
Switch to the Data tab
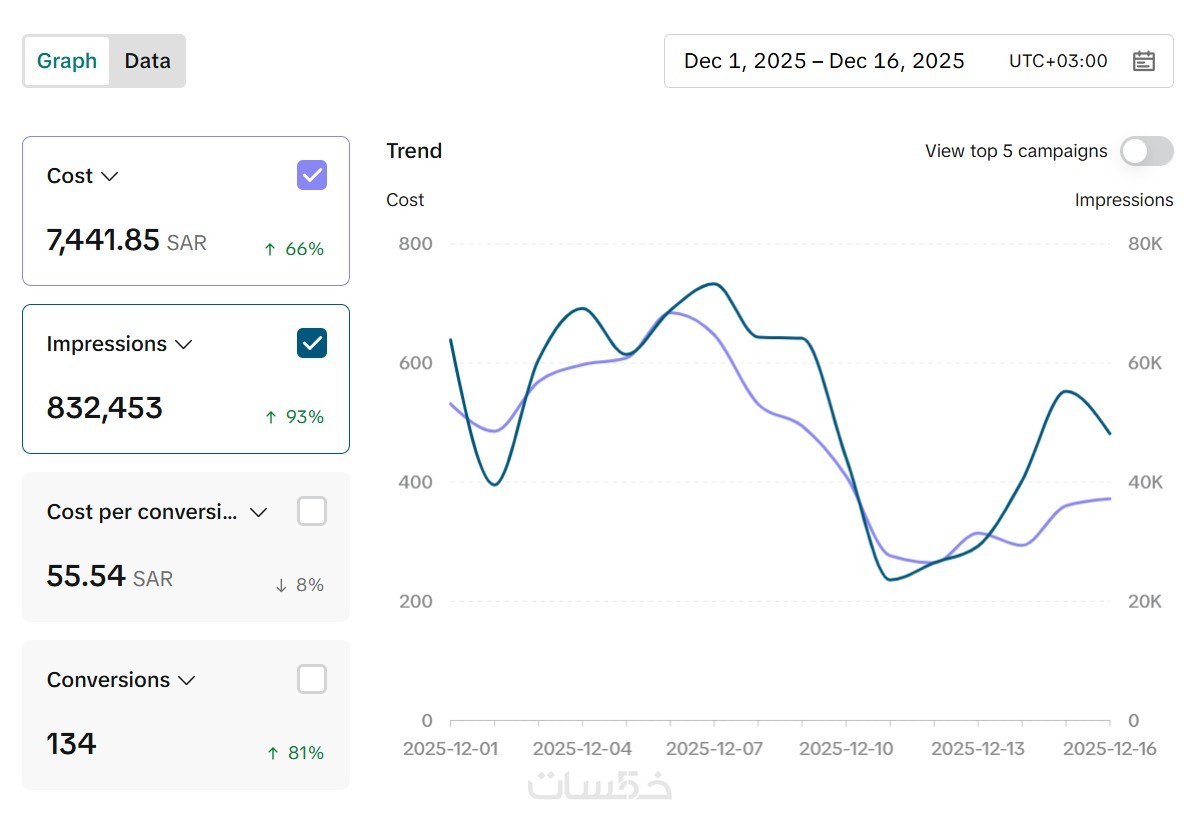(x=147, y=61)
